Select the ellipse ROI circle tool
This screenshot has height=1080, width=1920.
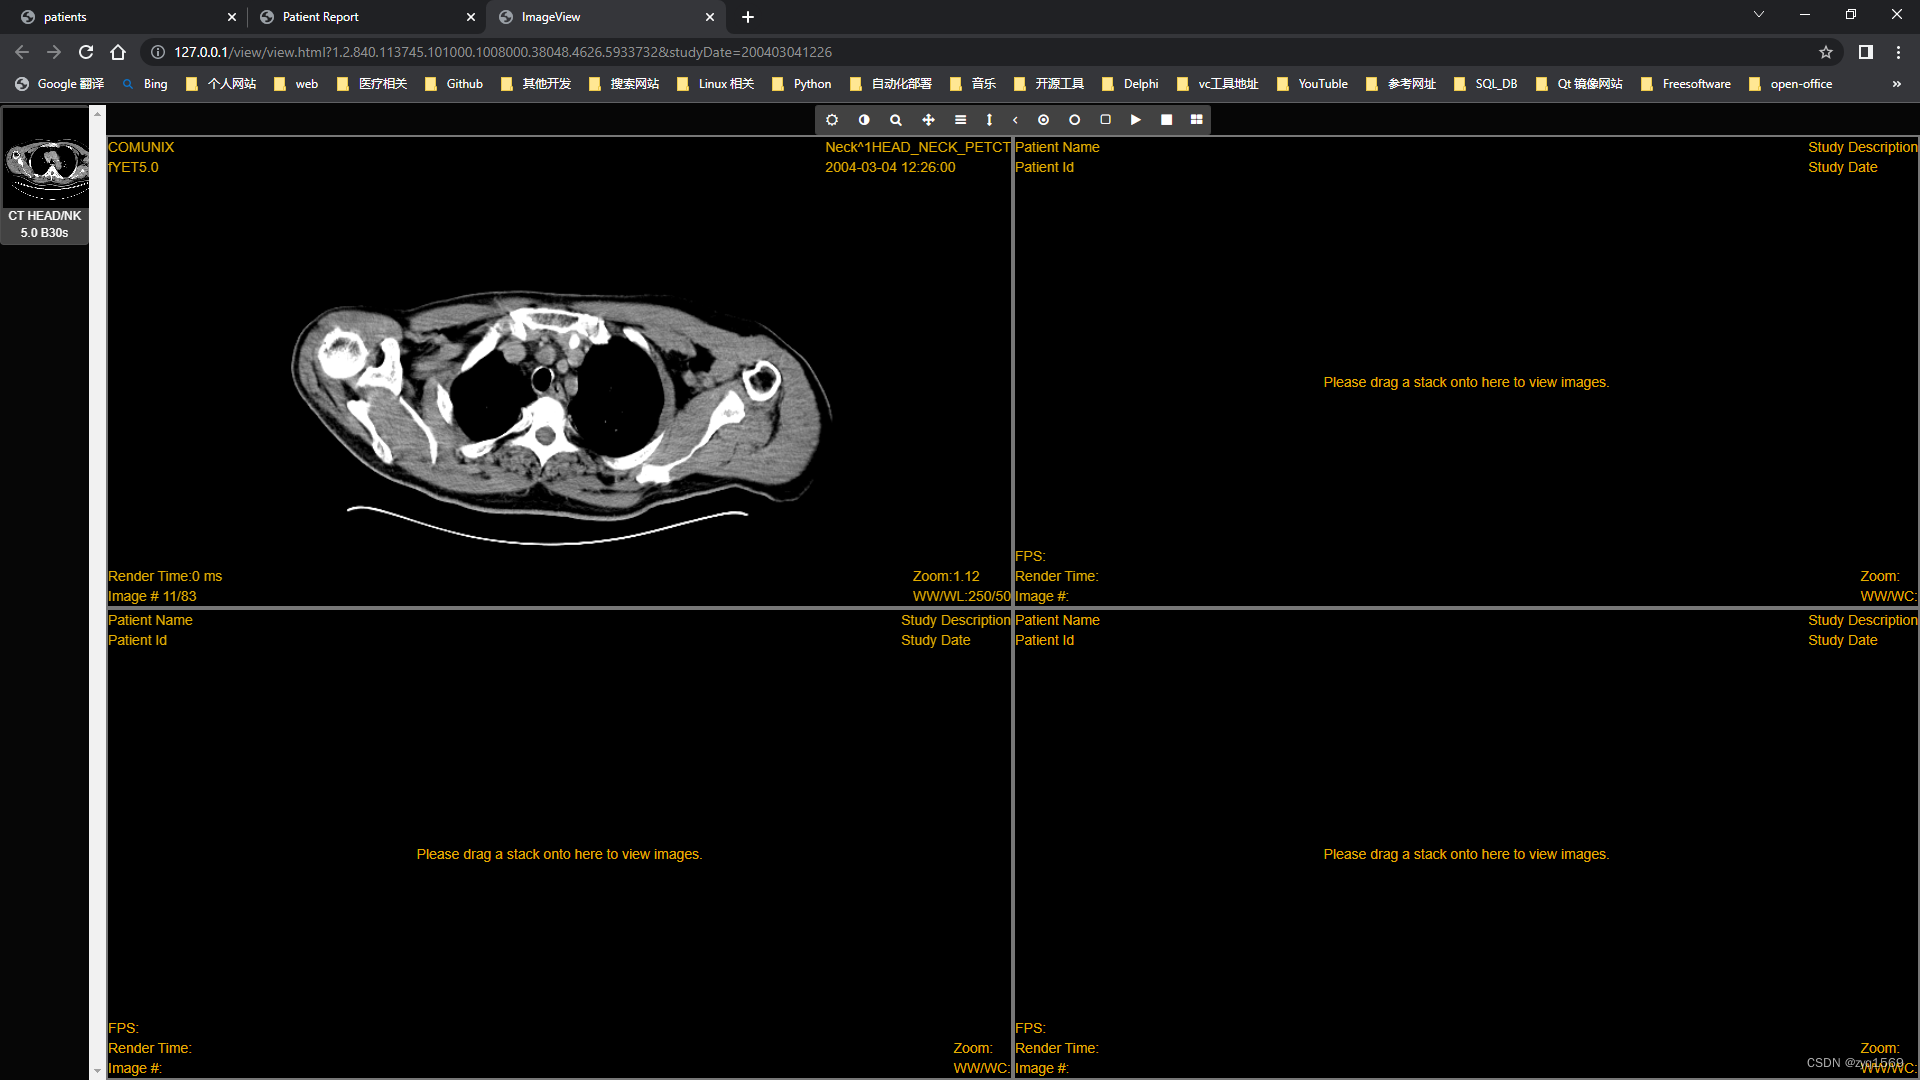[x=1074, y=120]
